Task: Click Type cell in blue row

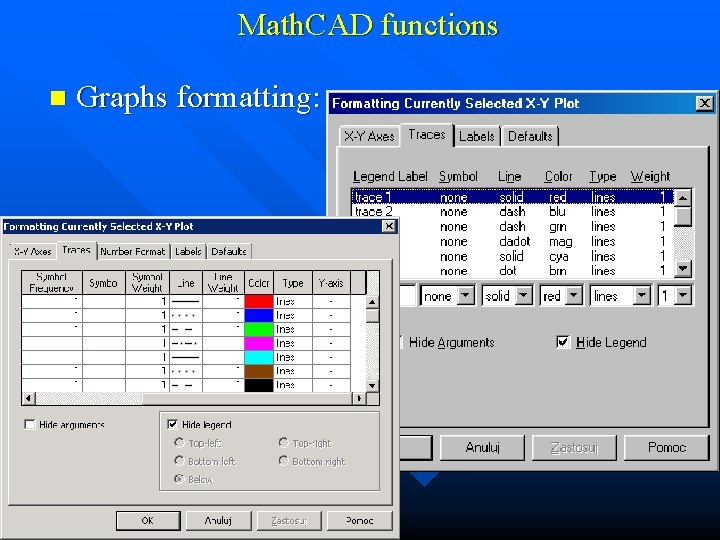Action: pos(293,315)
